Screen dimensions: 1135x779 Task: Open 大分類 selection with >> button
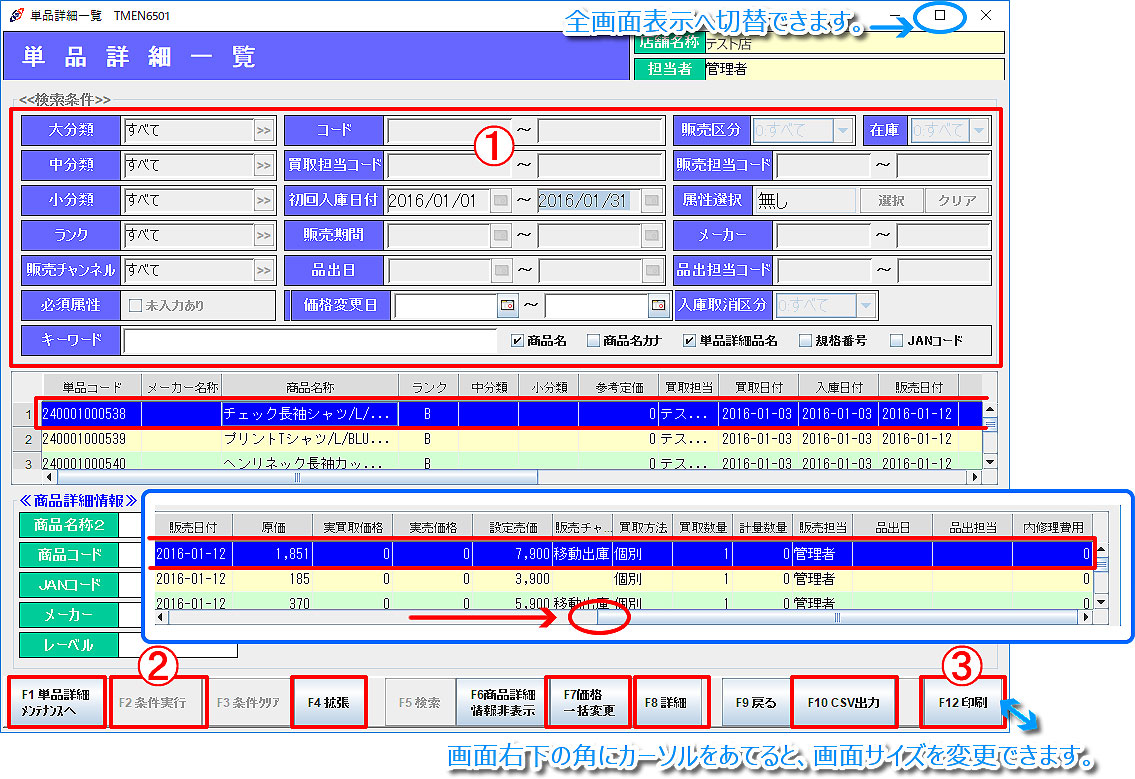pyautogui.click(x=263, y=130)
